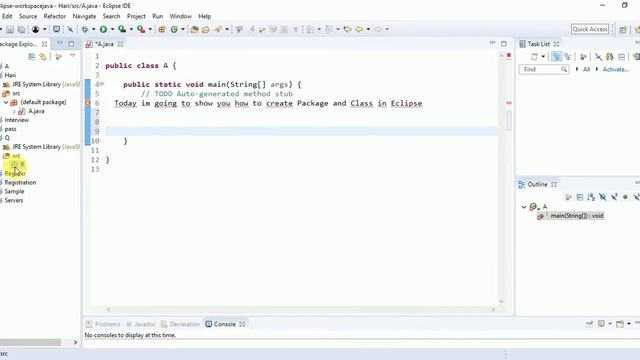This screenshot has height=360, width=640.
Task: Click the editor horizontal scrollbar
Action: point(300,310)
